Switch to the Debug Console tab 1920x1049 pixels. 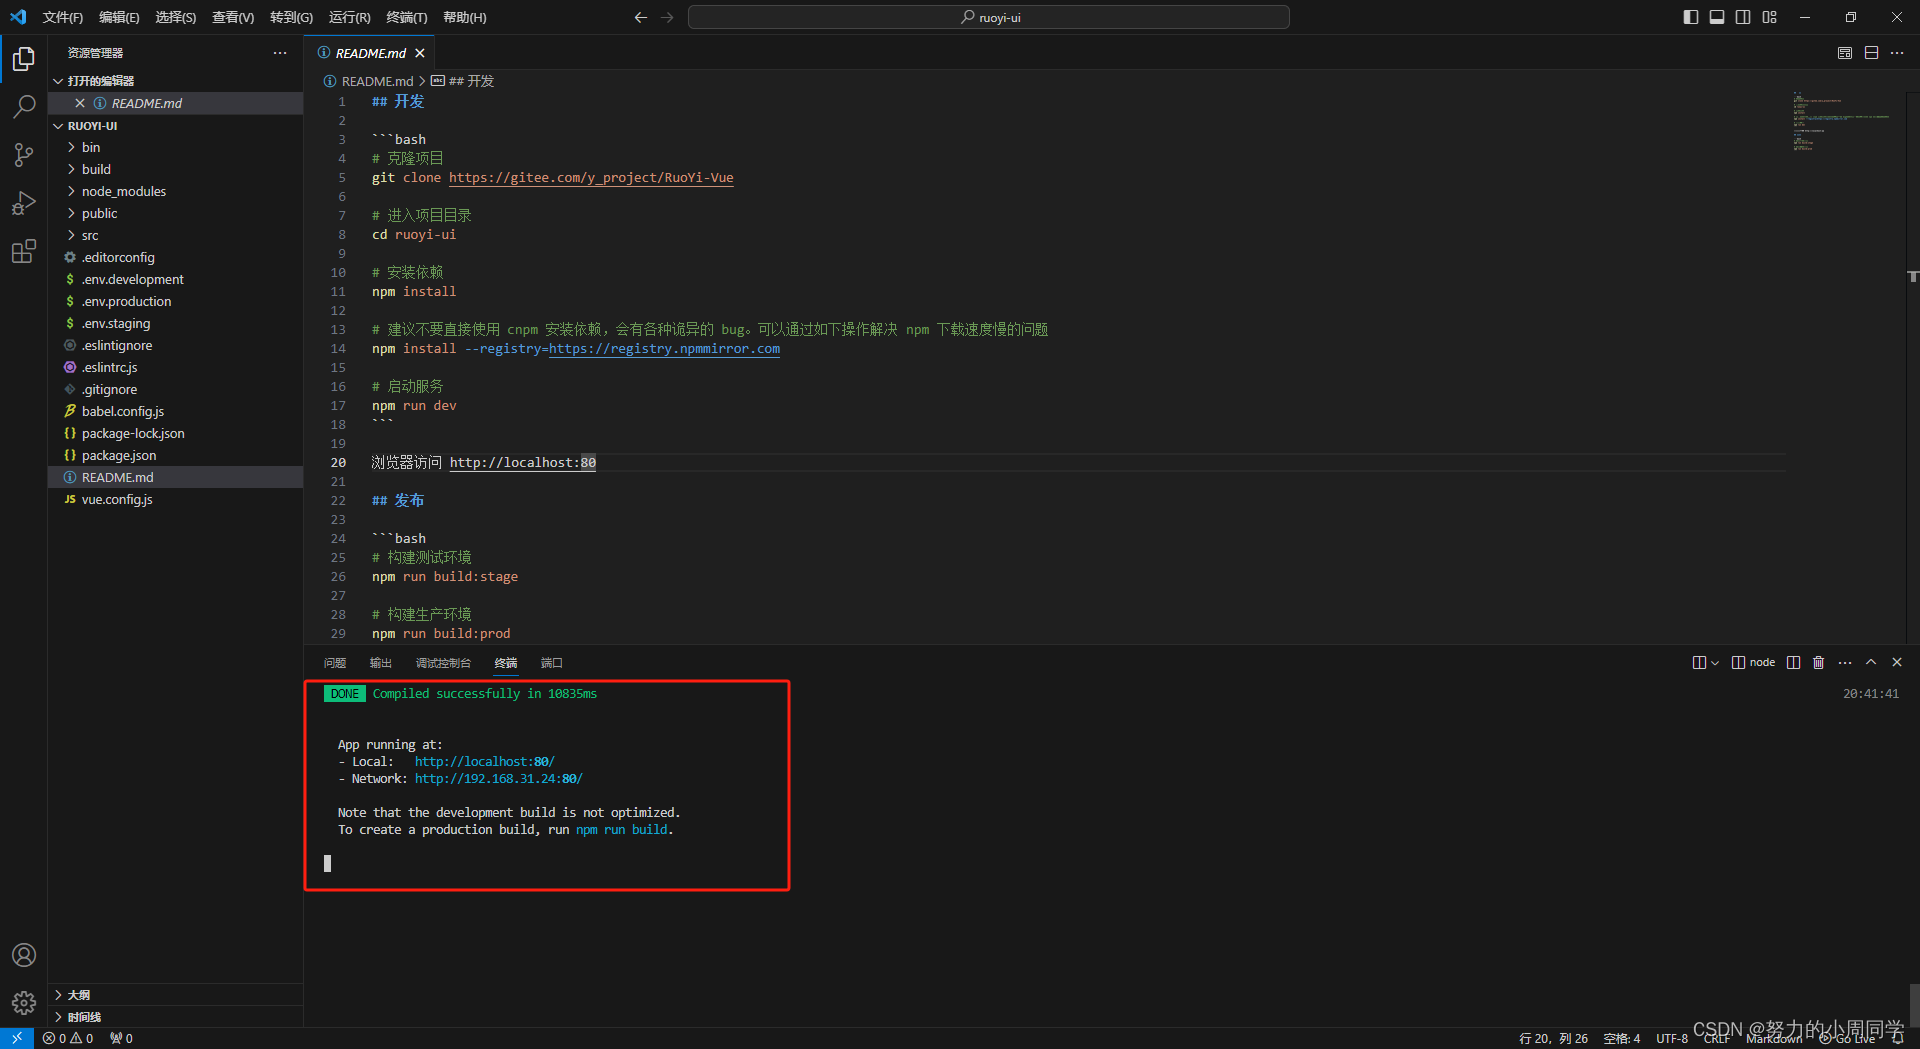(x=443, y=663)
